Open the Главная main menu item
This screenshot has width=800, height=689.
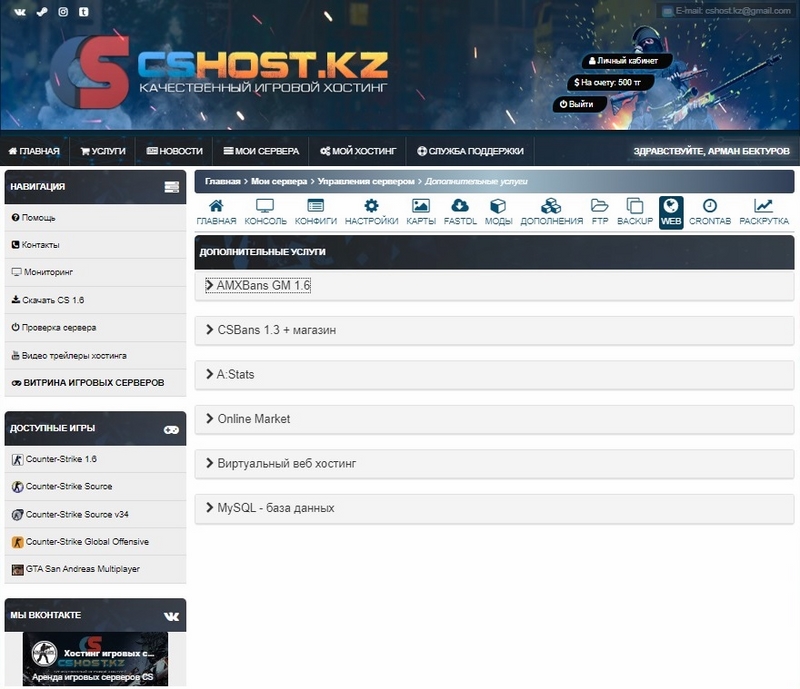[x=34, y=151]
